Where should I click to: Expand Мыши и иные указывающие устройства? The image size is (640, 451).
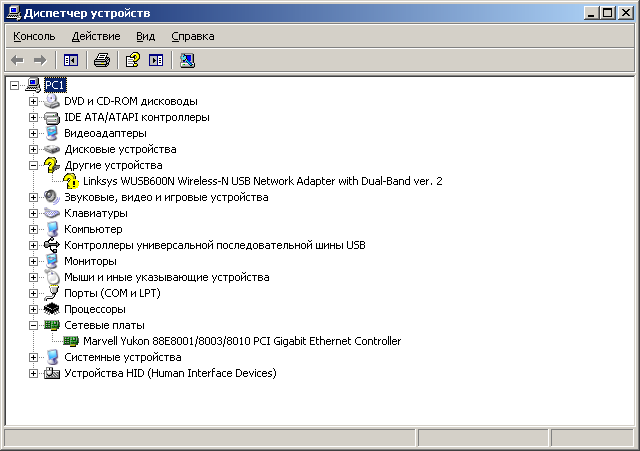33,278
